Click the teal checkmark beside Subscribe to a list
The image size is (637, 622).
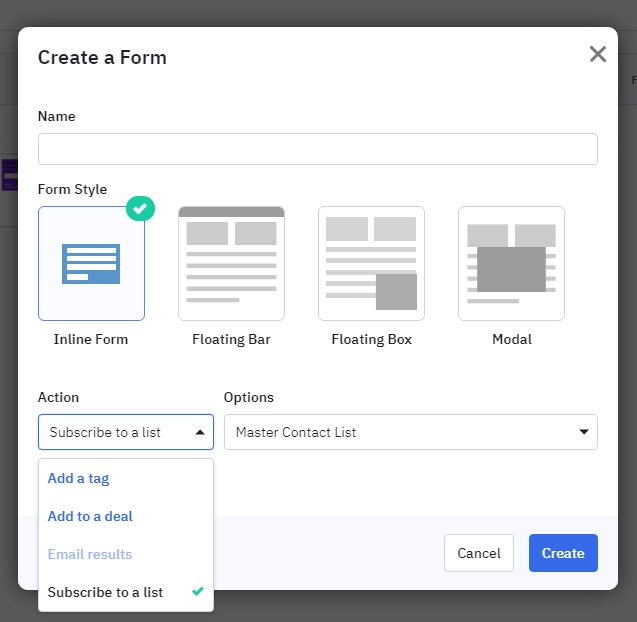198,591
